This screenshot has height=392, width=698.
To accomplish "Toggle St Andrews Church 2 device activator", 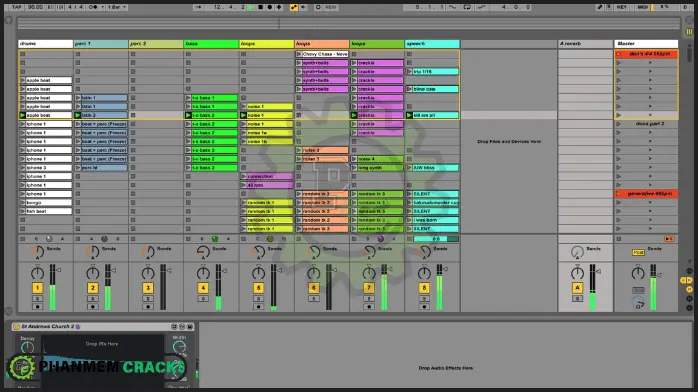I will pos(16,327).
